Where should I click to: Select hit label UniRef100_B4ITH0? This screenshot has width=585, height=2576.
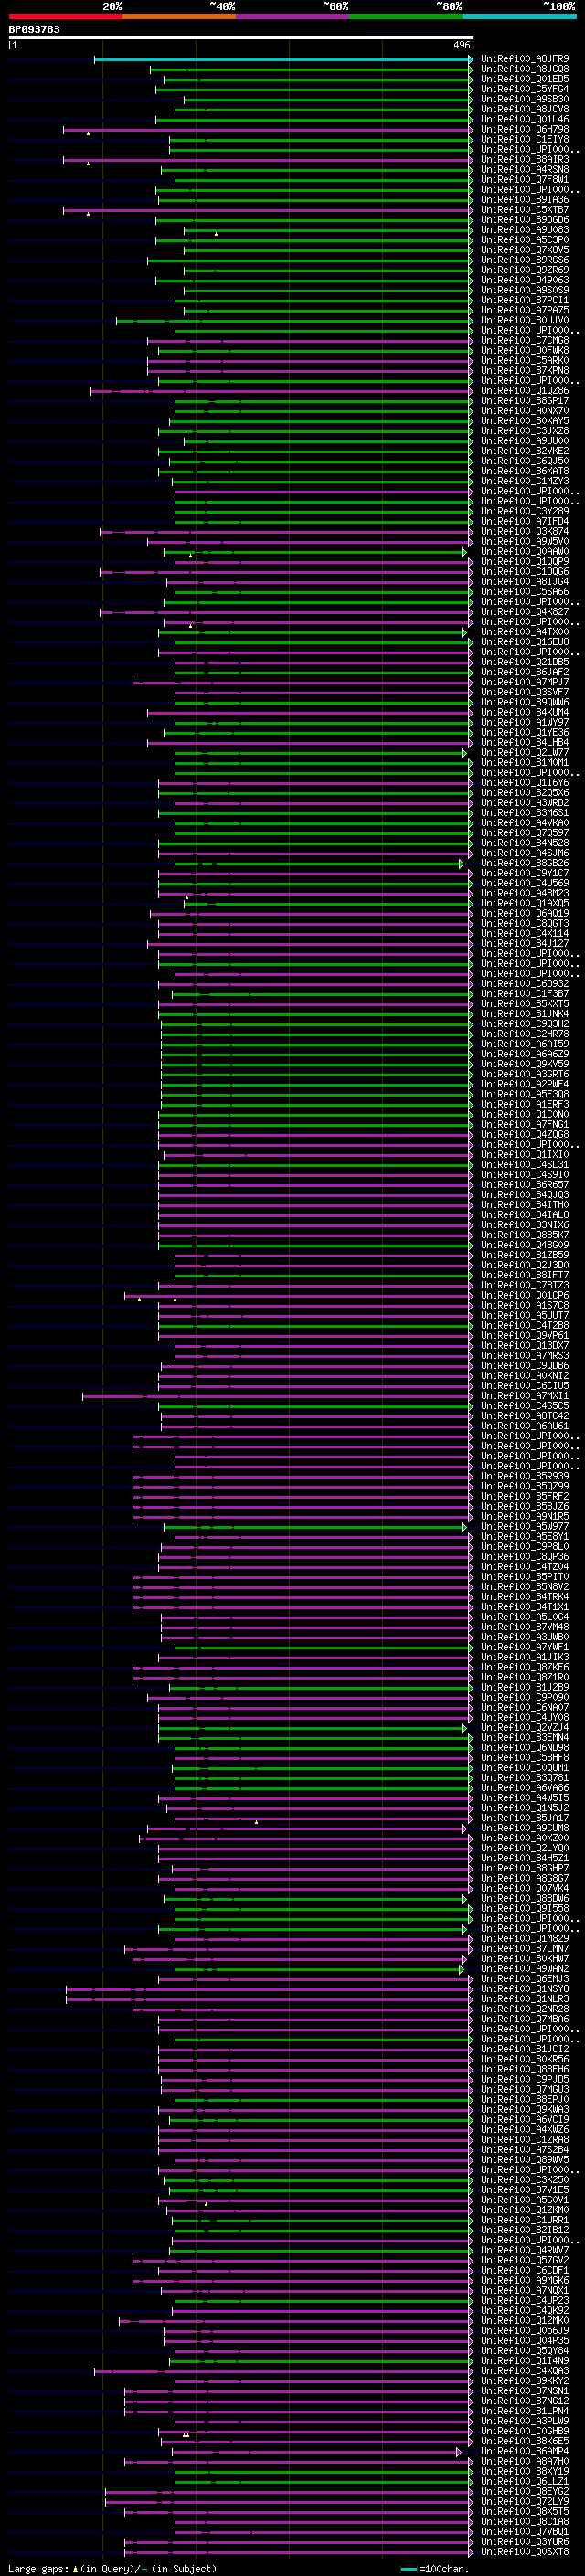pyautogui.click(x=525, y=1204)
